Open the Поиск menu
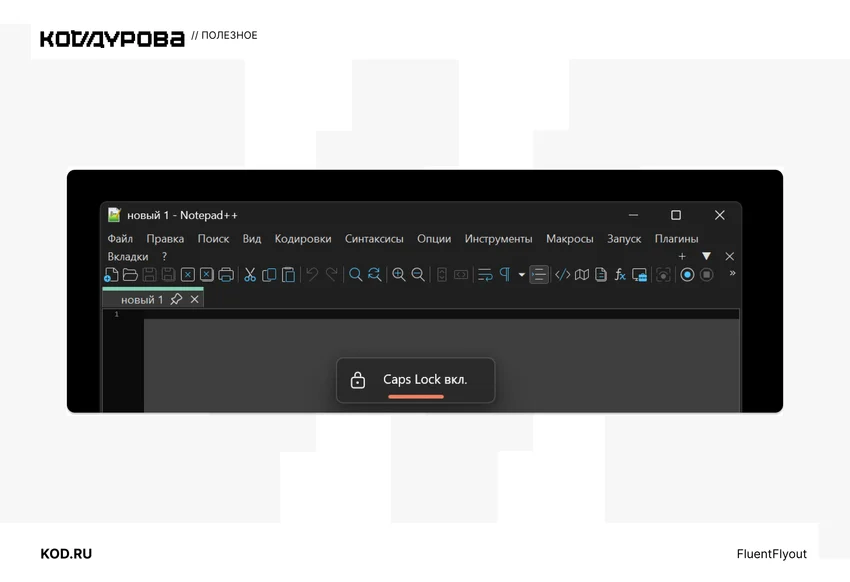 [213, 238]
